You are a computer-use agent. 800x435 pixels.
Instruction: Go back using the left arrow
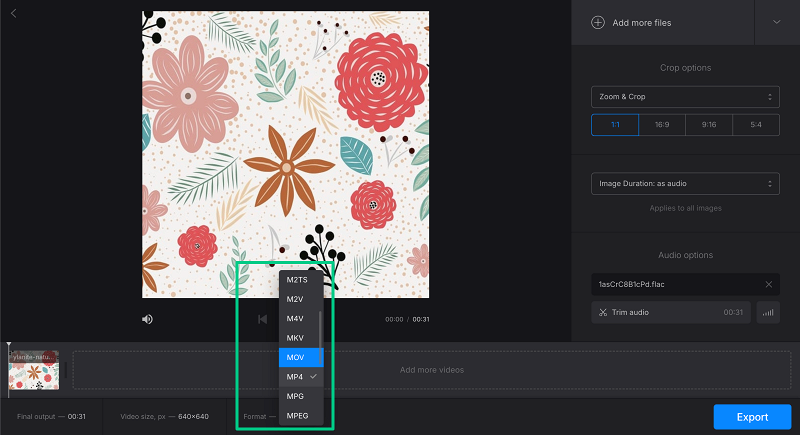coord(14,14)
